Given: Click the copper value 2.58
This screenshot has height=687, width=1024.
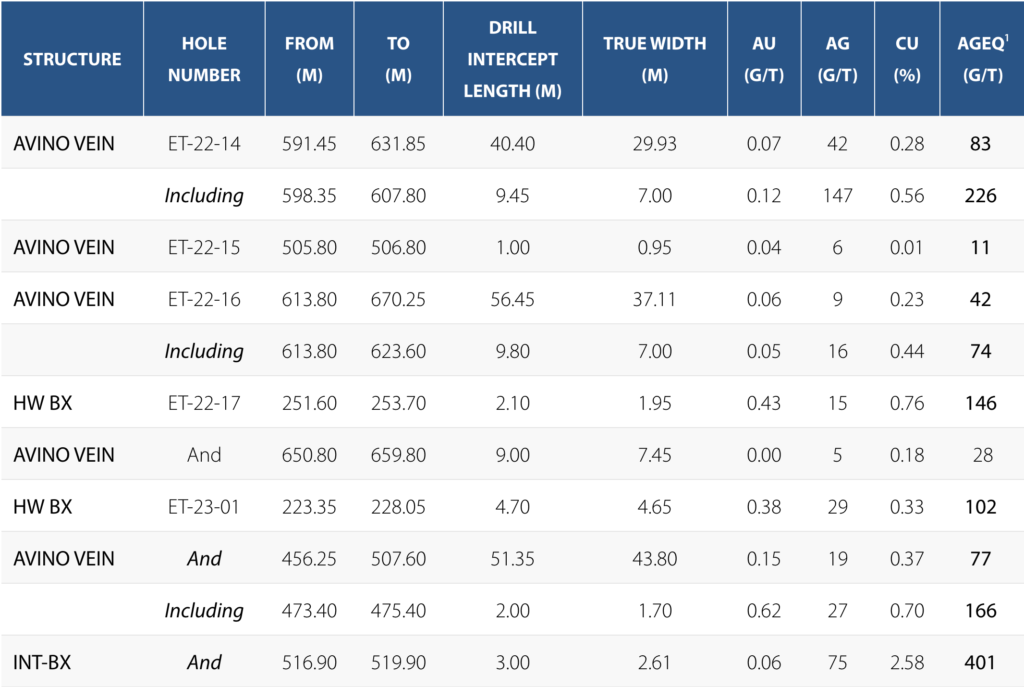Looking at the screenshot, I should tap(906, 662).
